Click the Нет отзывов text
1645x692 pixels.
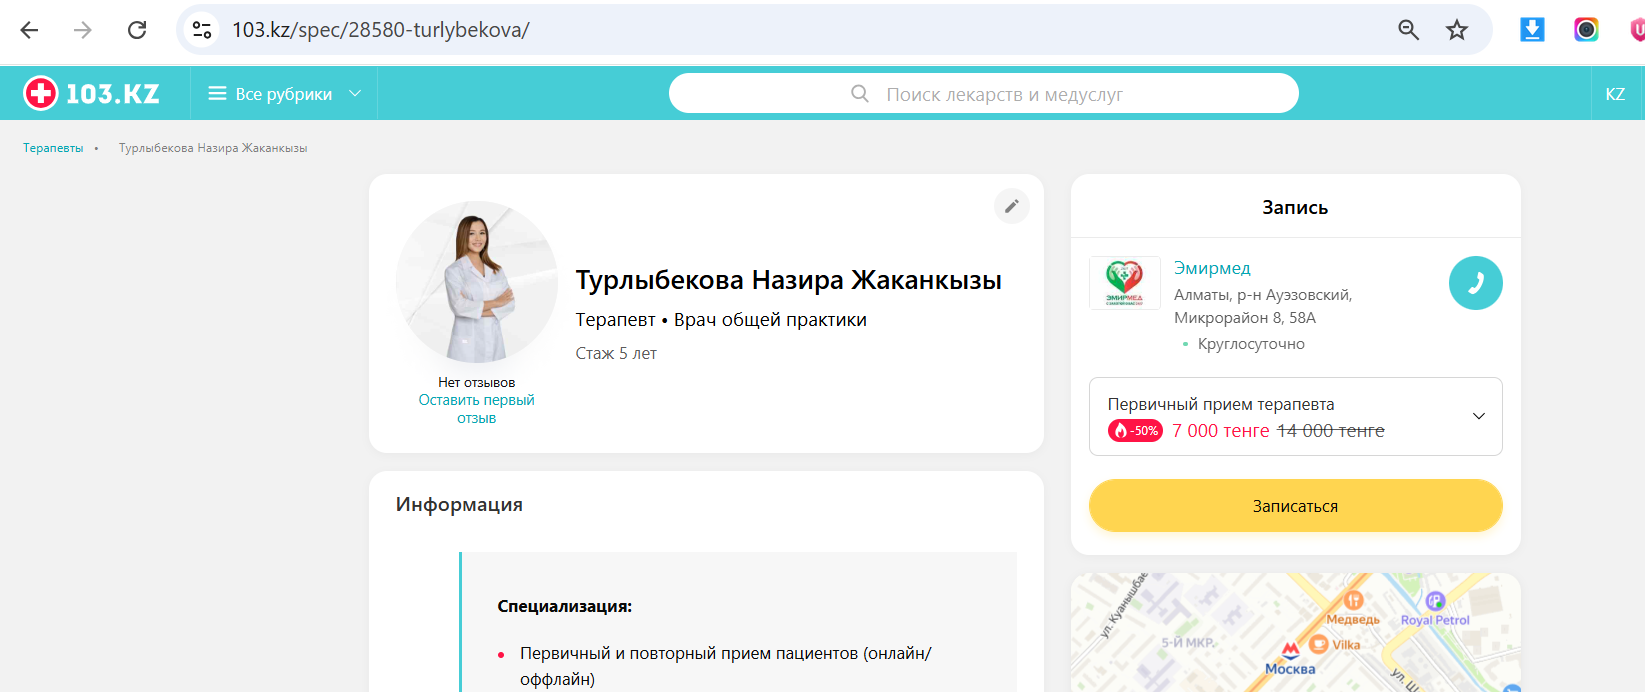pyautogui.click(x=477, y=382)
